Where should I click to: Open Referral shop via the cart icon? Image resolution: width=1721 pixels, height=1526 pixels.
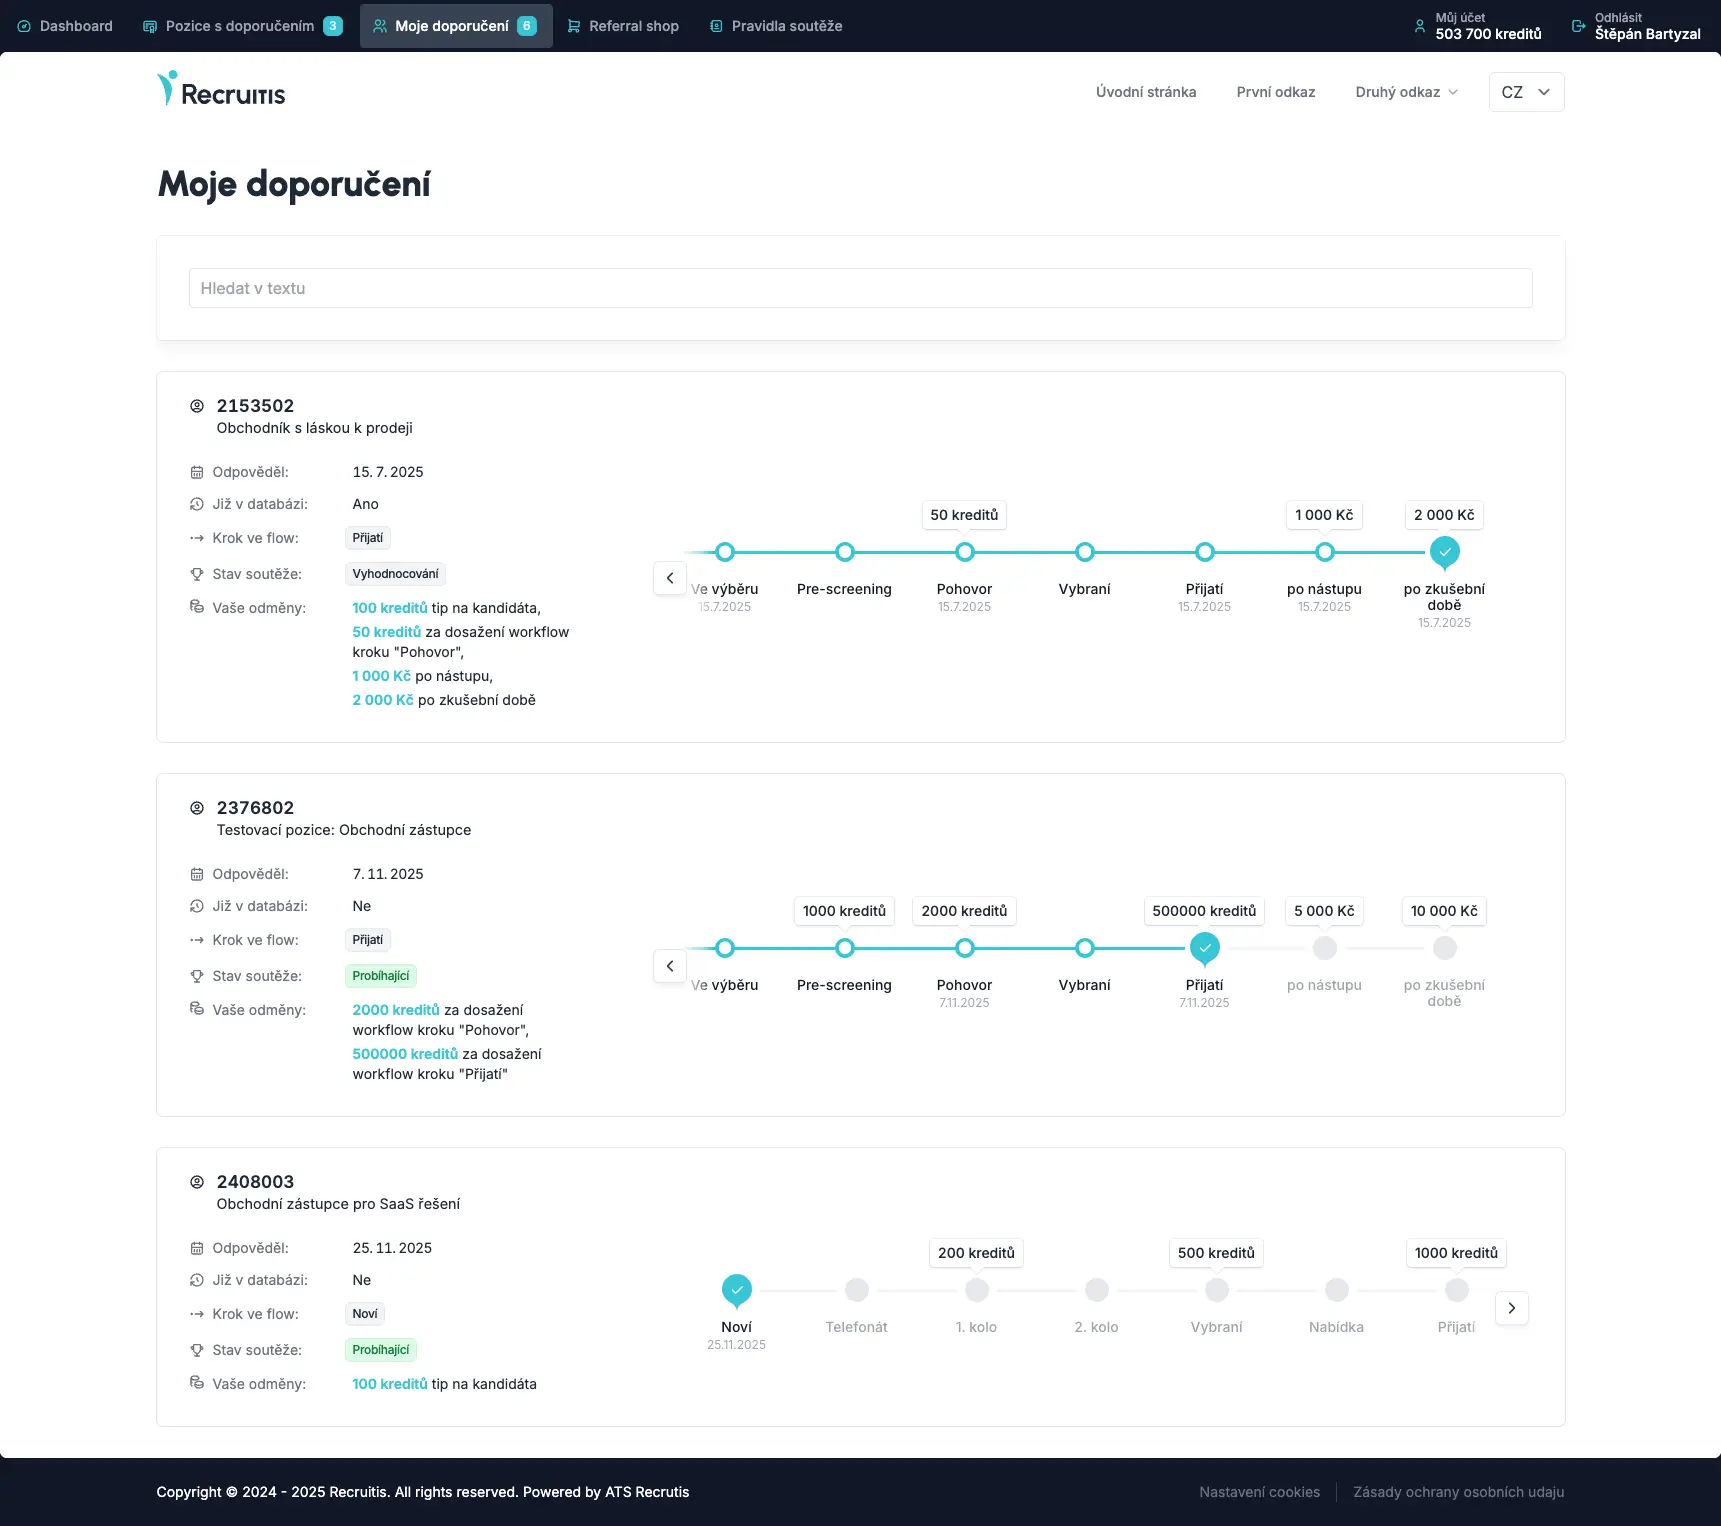pyautogui.click(x=573, y=26)
